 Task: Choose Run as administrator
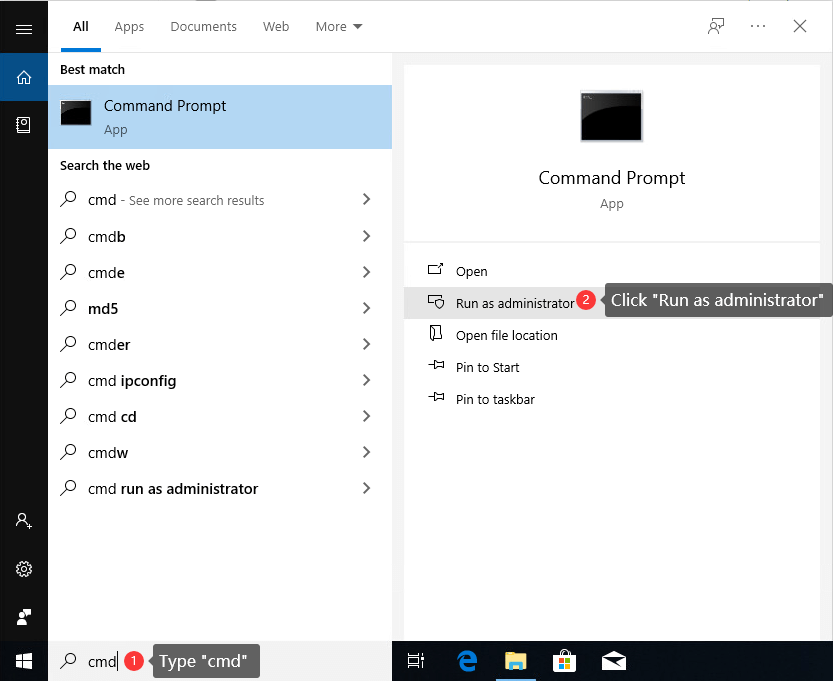(611, 303)
